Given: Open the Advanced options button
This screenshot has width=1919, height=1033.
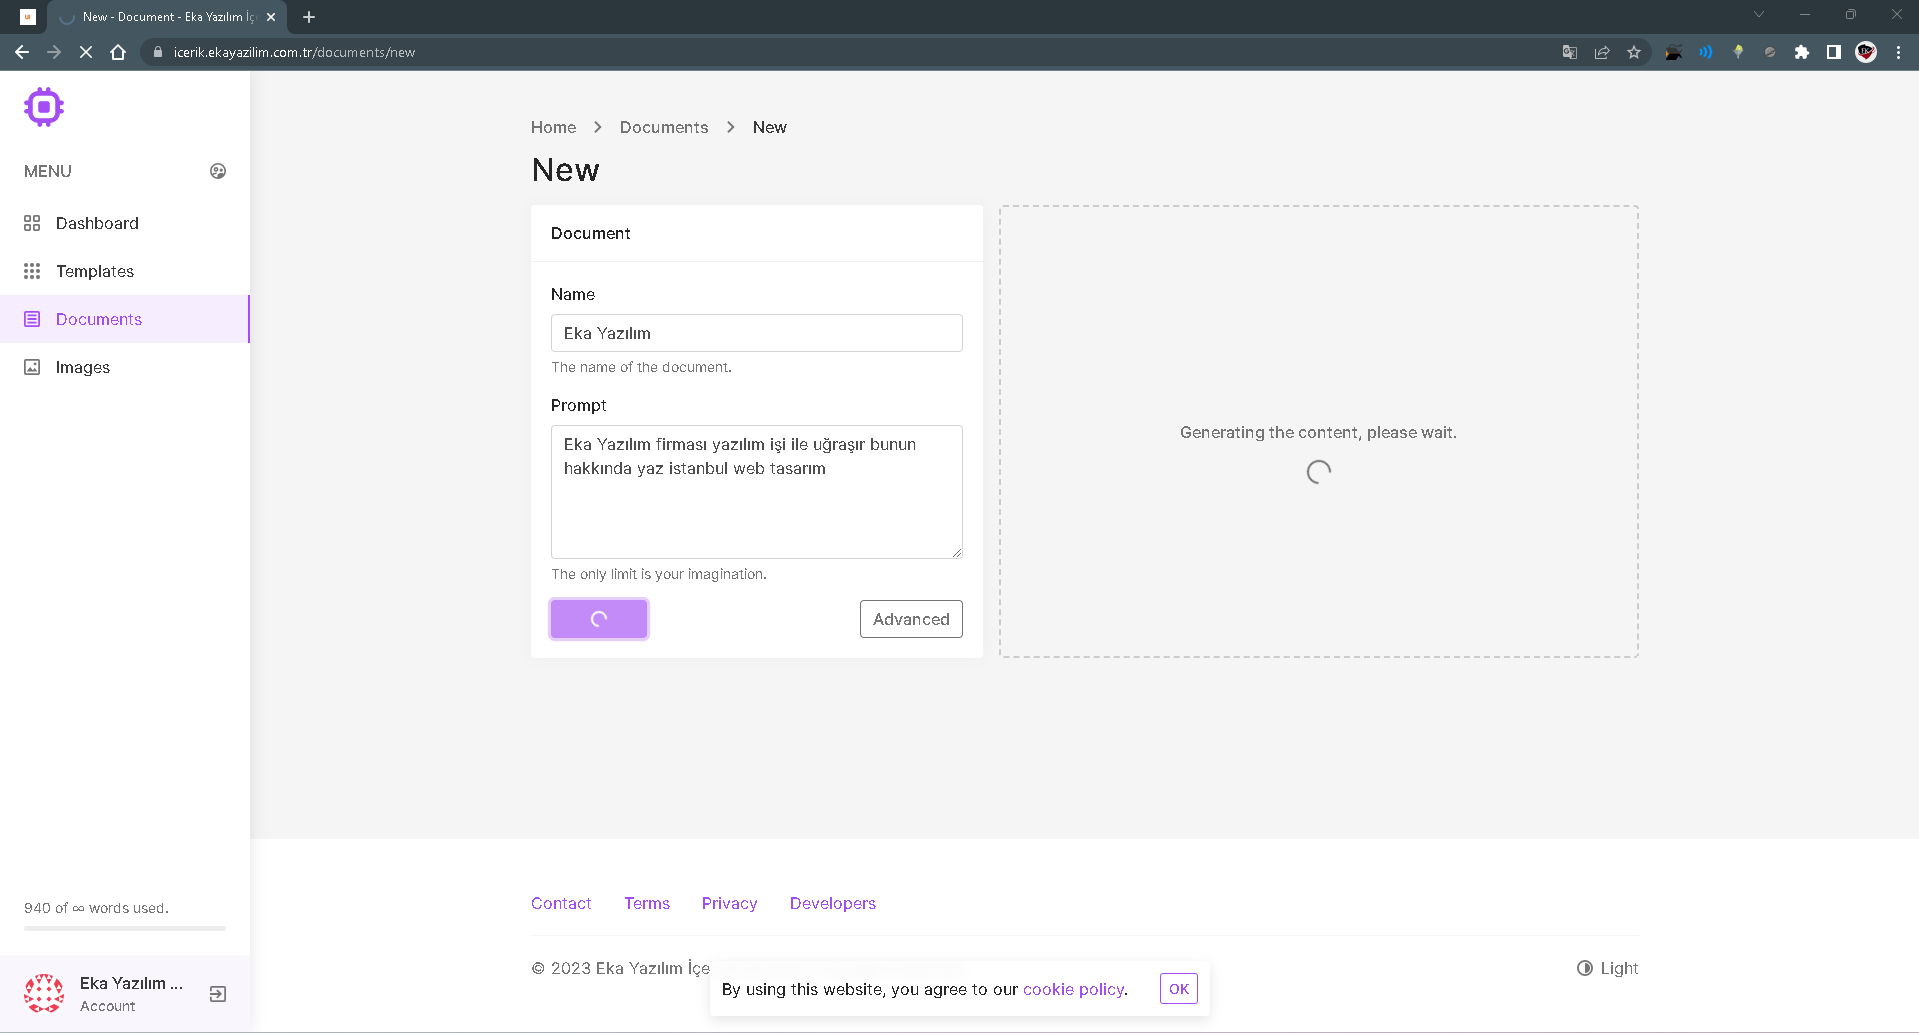Looking at the screenshot, I should coord(911,619).
